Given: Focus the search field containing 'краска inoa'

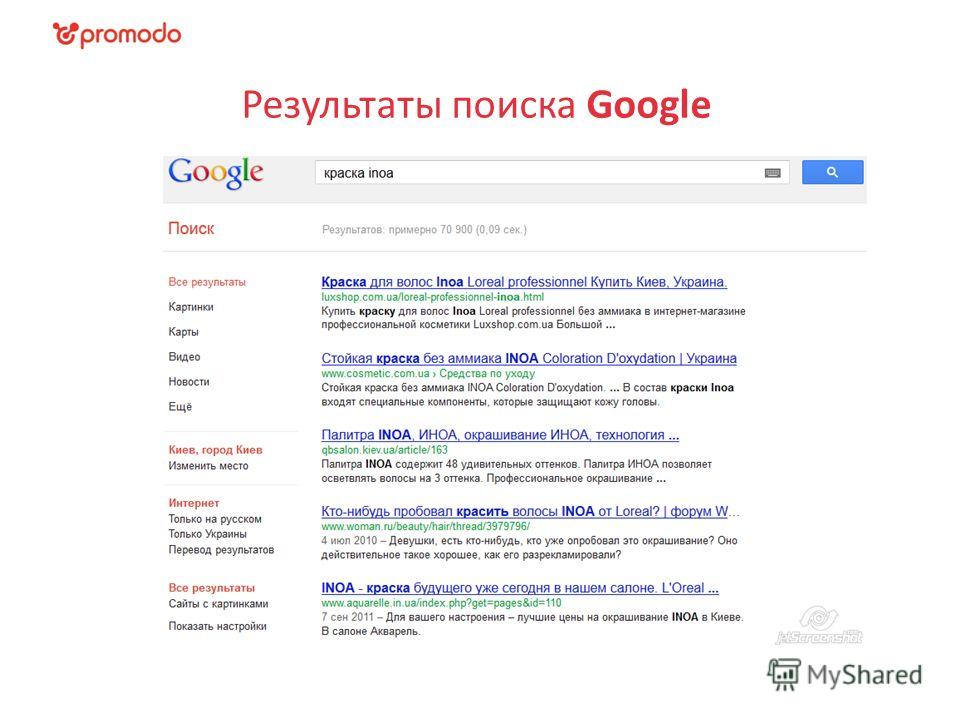Looking at the screenshot, I should [x=552, y=173].
